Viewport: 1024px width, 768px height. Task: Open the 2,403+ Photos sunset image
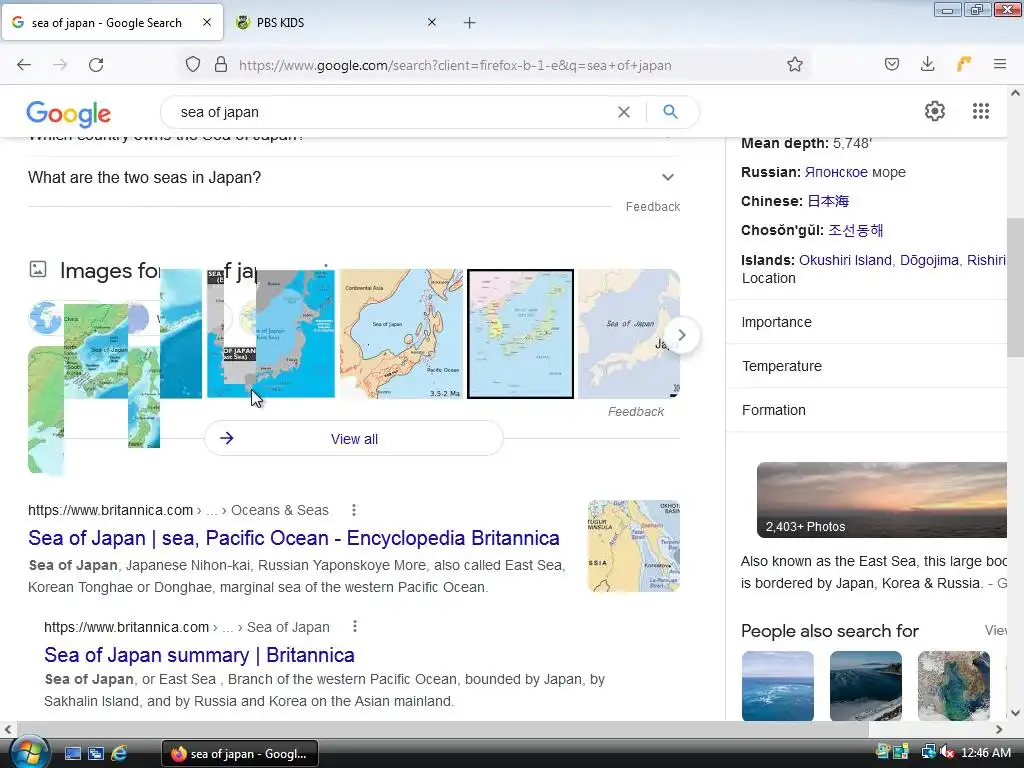[x=882, y=500]
